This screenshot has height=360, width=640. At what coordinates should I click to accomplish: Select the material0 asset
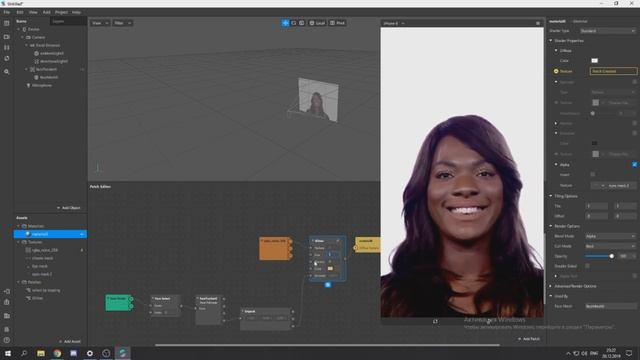[50, 234]
